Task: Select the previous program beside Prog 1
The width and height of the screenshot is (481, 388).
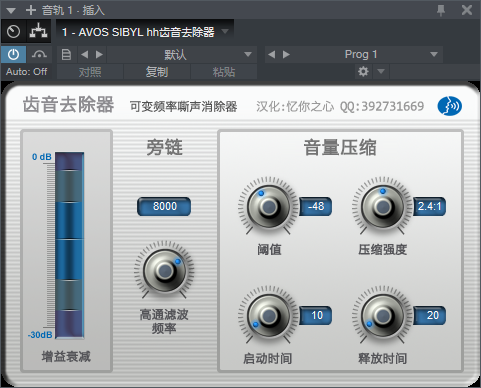Action: 272,54
